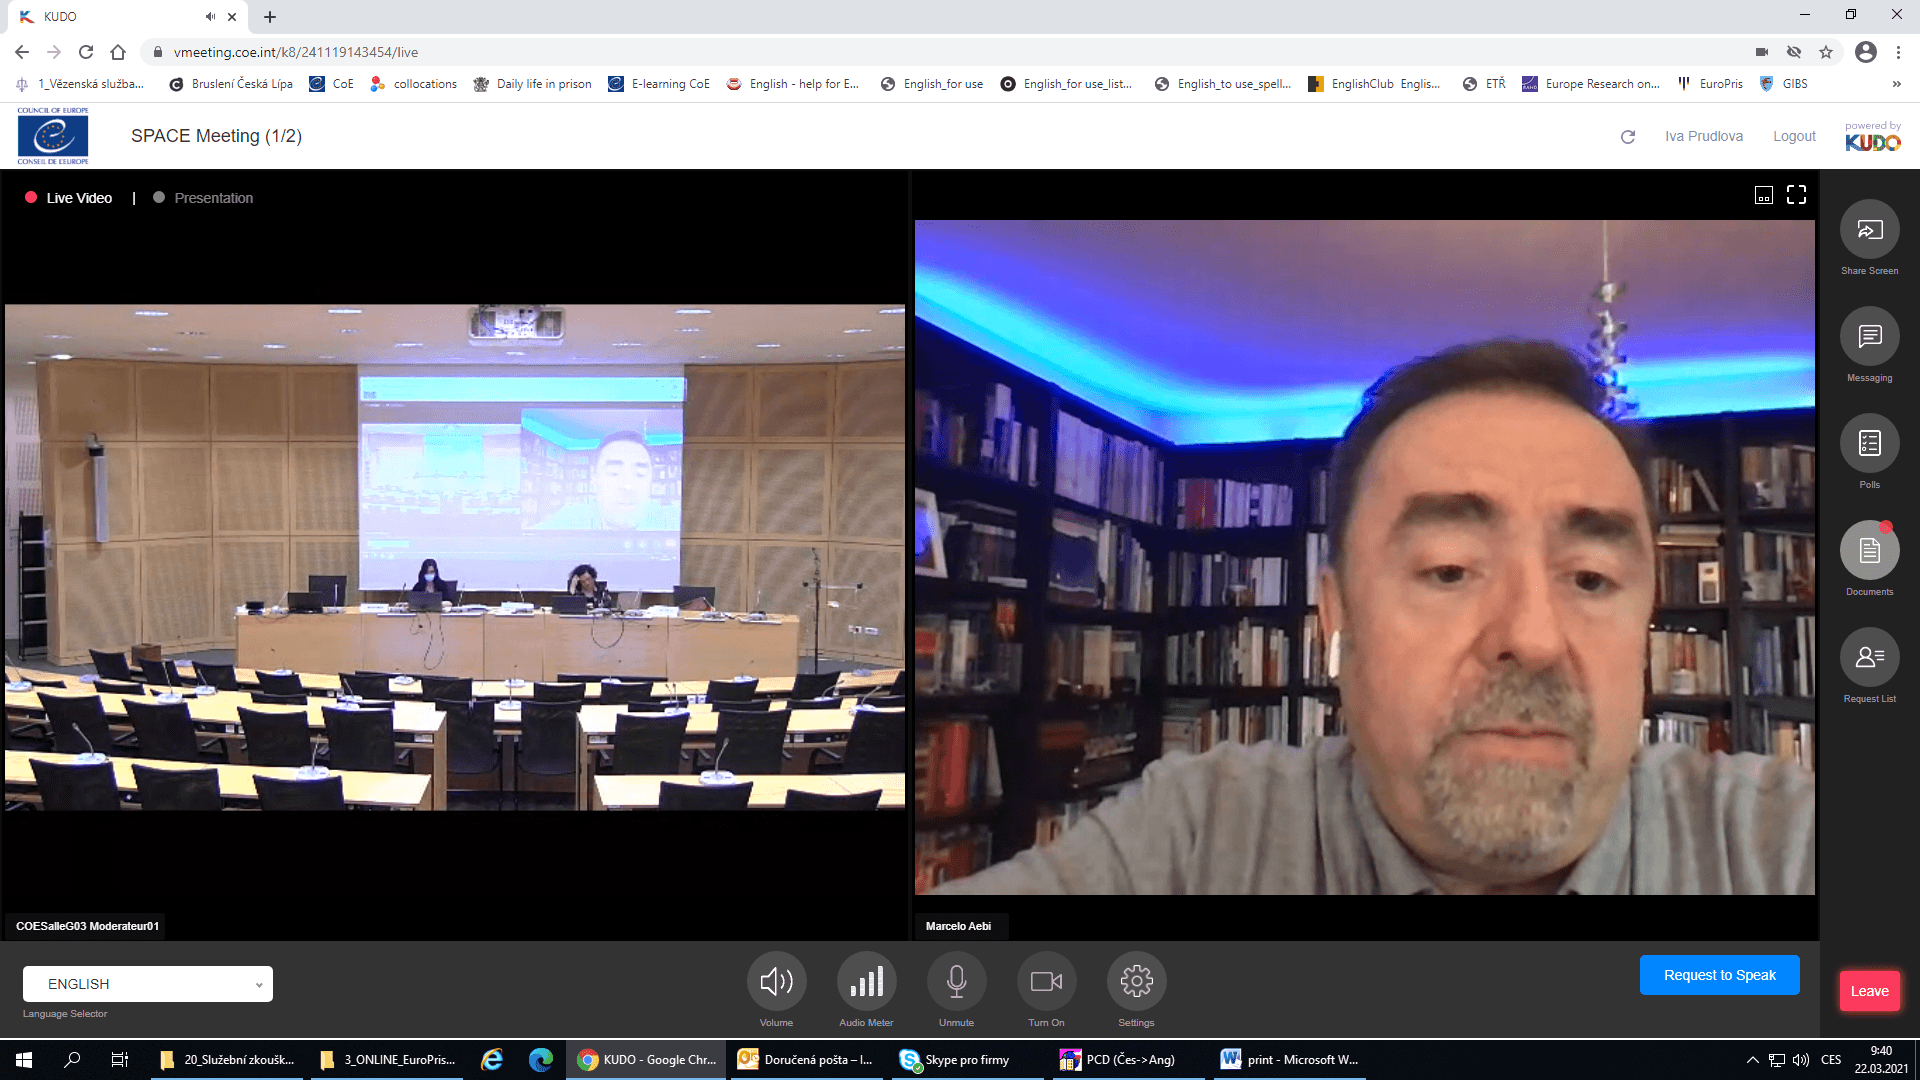Open the Messaging chat icon
Viewport: 1920px width, 1080px height.
(x=1869, y=337)
